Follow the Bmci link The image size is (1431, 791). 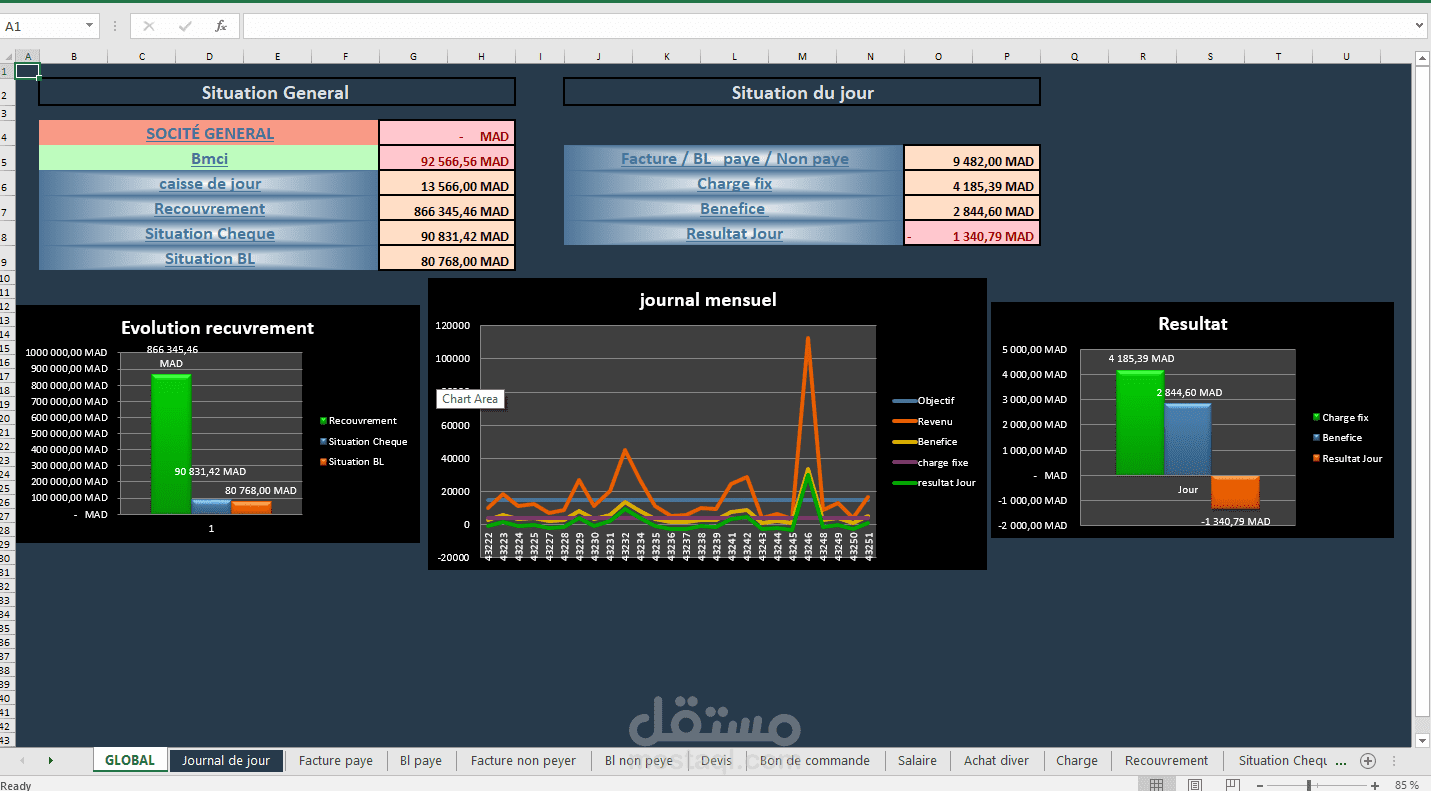tap(210, 158)
